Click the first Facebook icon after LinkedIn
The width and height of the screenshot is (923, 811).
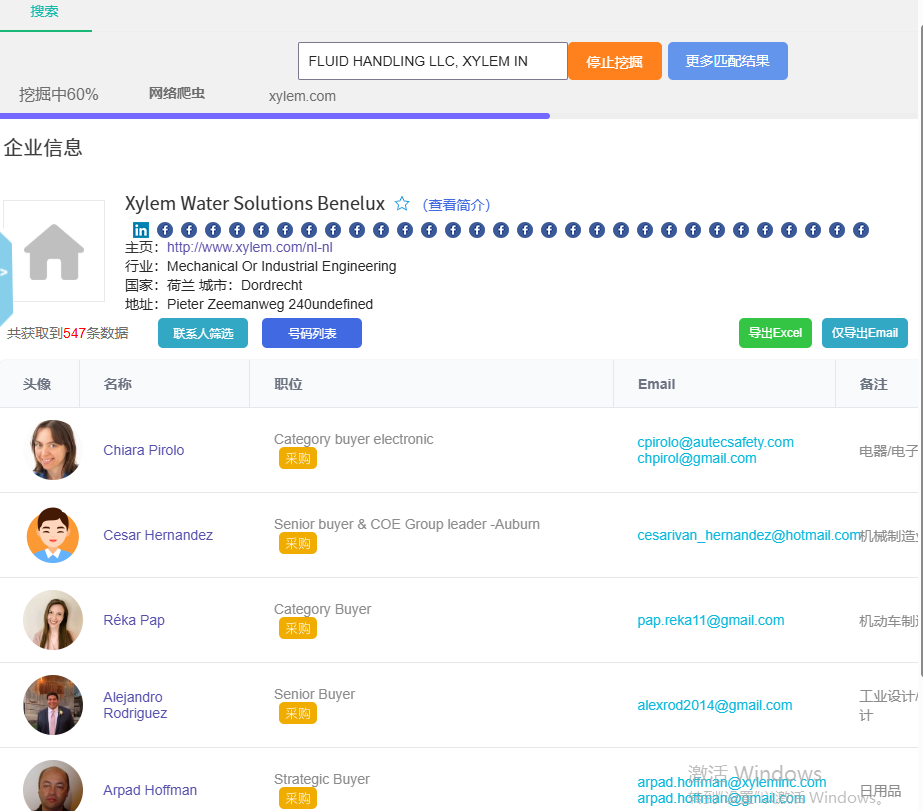(x=165, y=230)
